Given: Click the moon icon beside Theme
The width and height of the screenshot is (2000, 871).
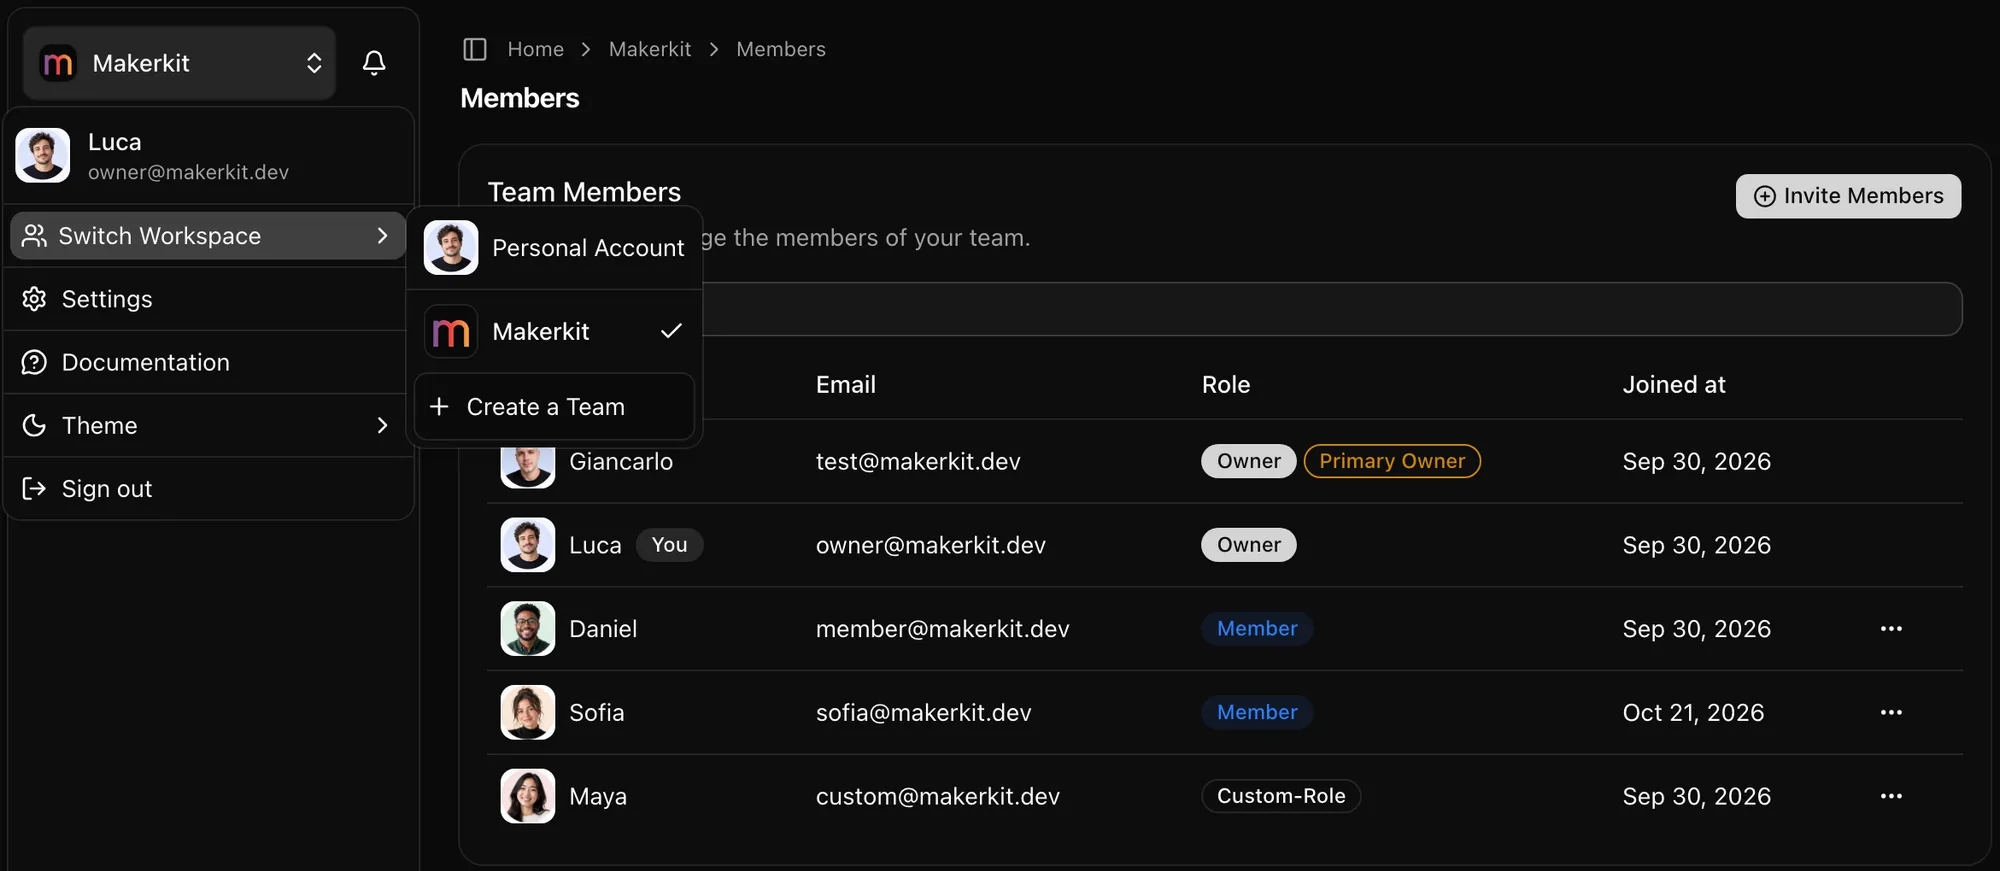Looking at the screenshot, I should pos(34,425).
